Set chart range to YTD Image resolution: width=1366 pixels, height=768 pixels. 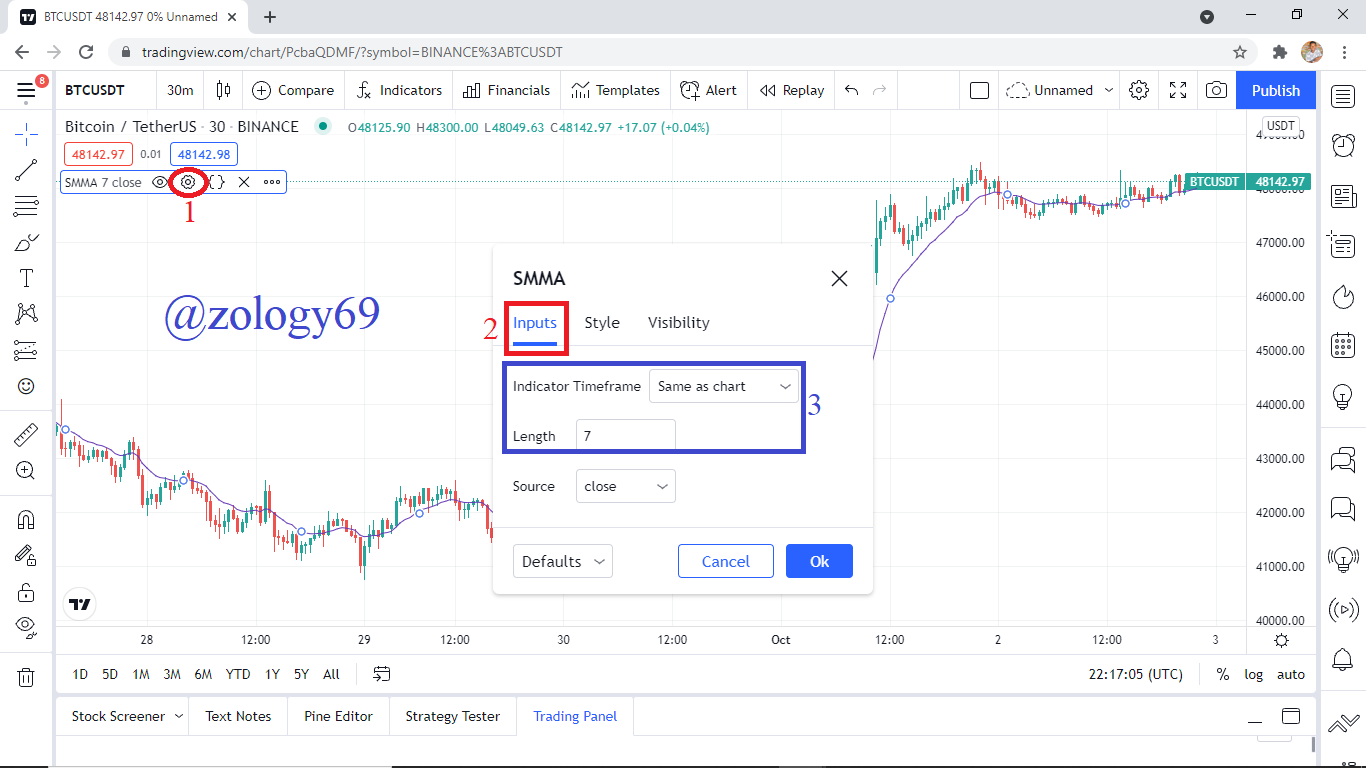tap(238, 674)
